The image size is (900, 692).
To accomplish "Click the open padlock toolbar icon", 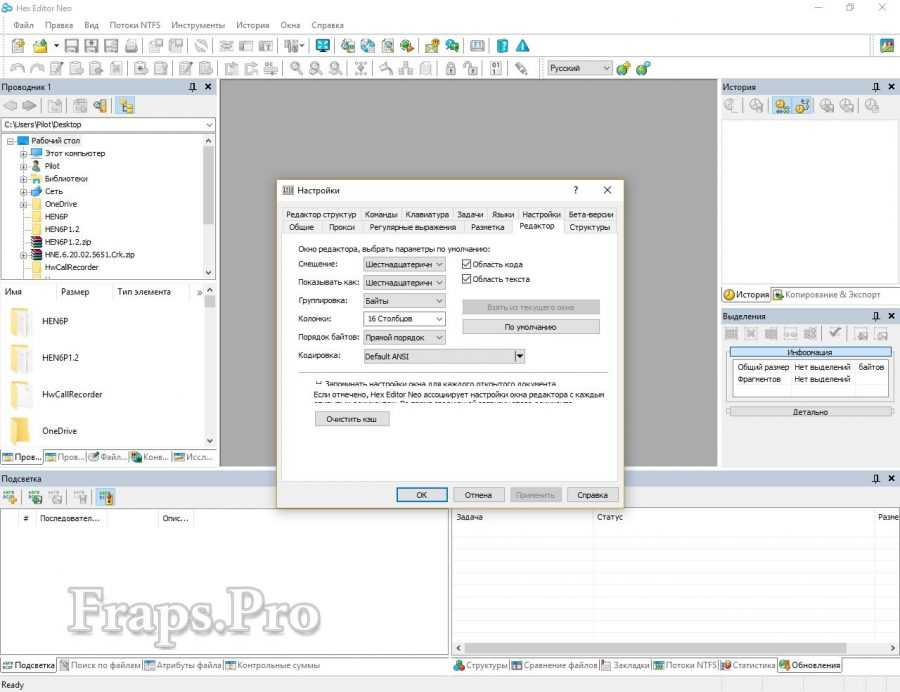I will point(471,68).
